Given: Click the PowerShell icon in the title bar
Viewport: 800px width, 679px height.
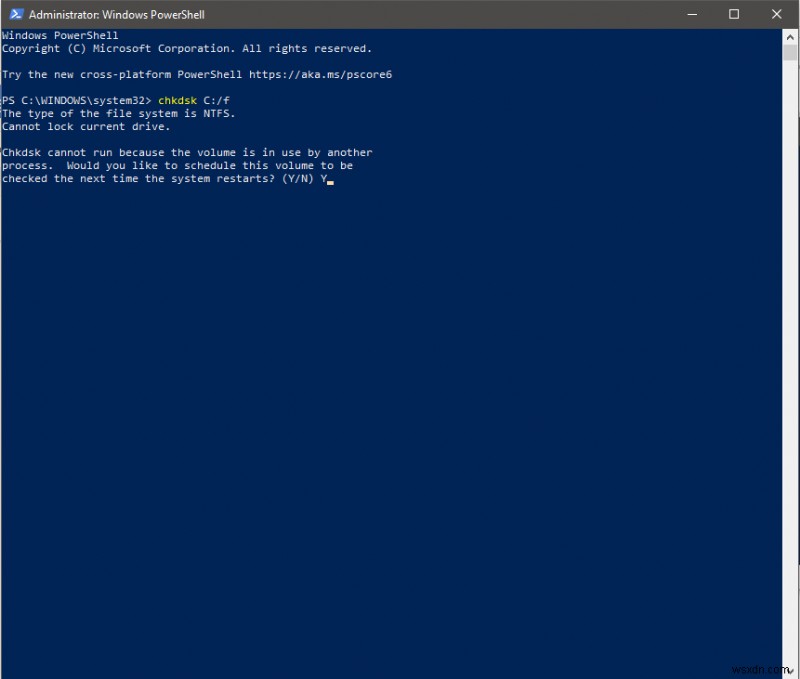Looking at the screenshot, I should coord(14,15).
